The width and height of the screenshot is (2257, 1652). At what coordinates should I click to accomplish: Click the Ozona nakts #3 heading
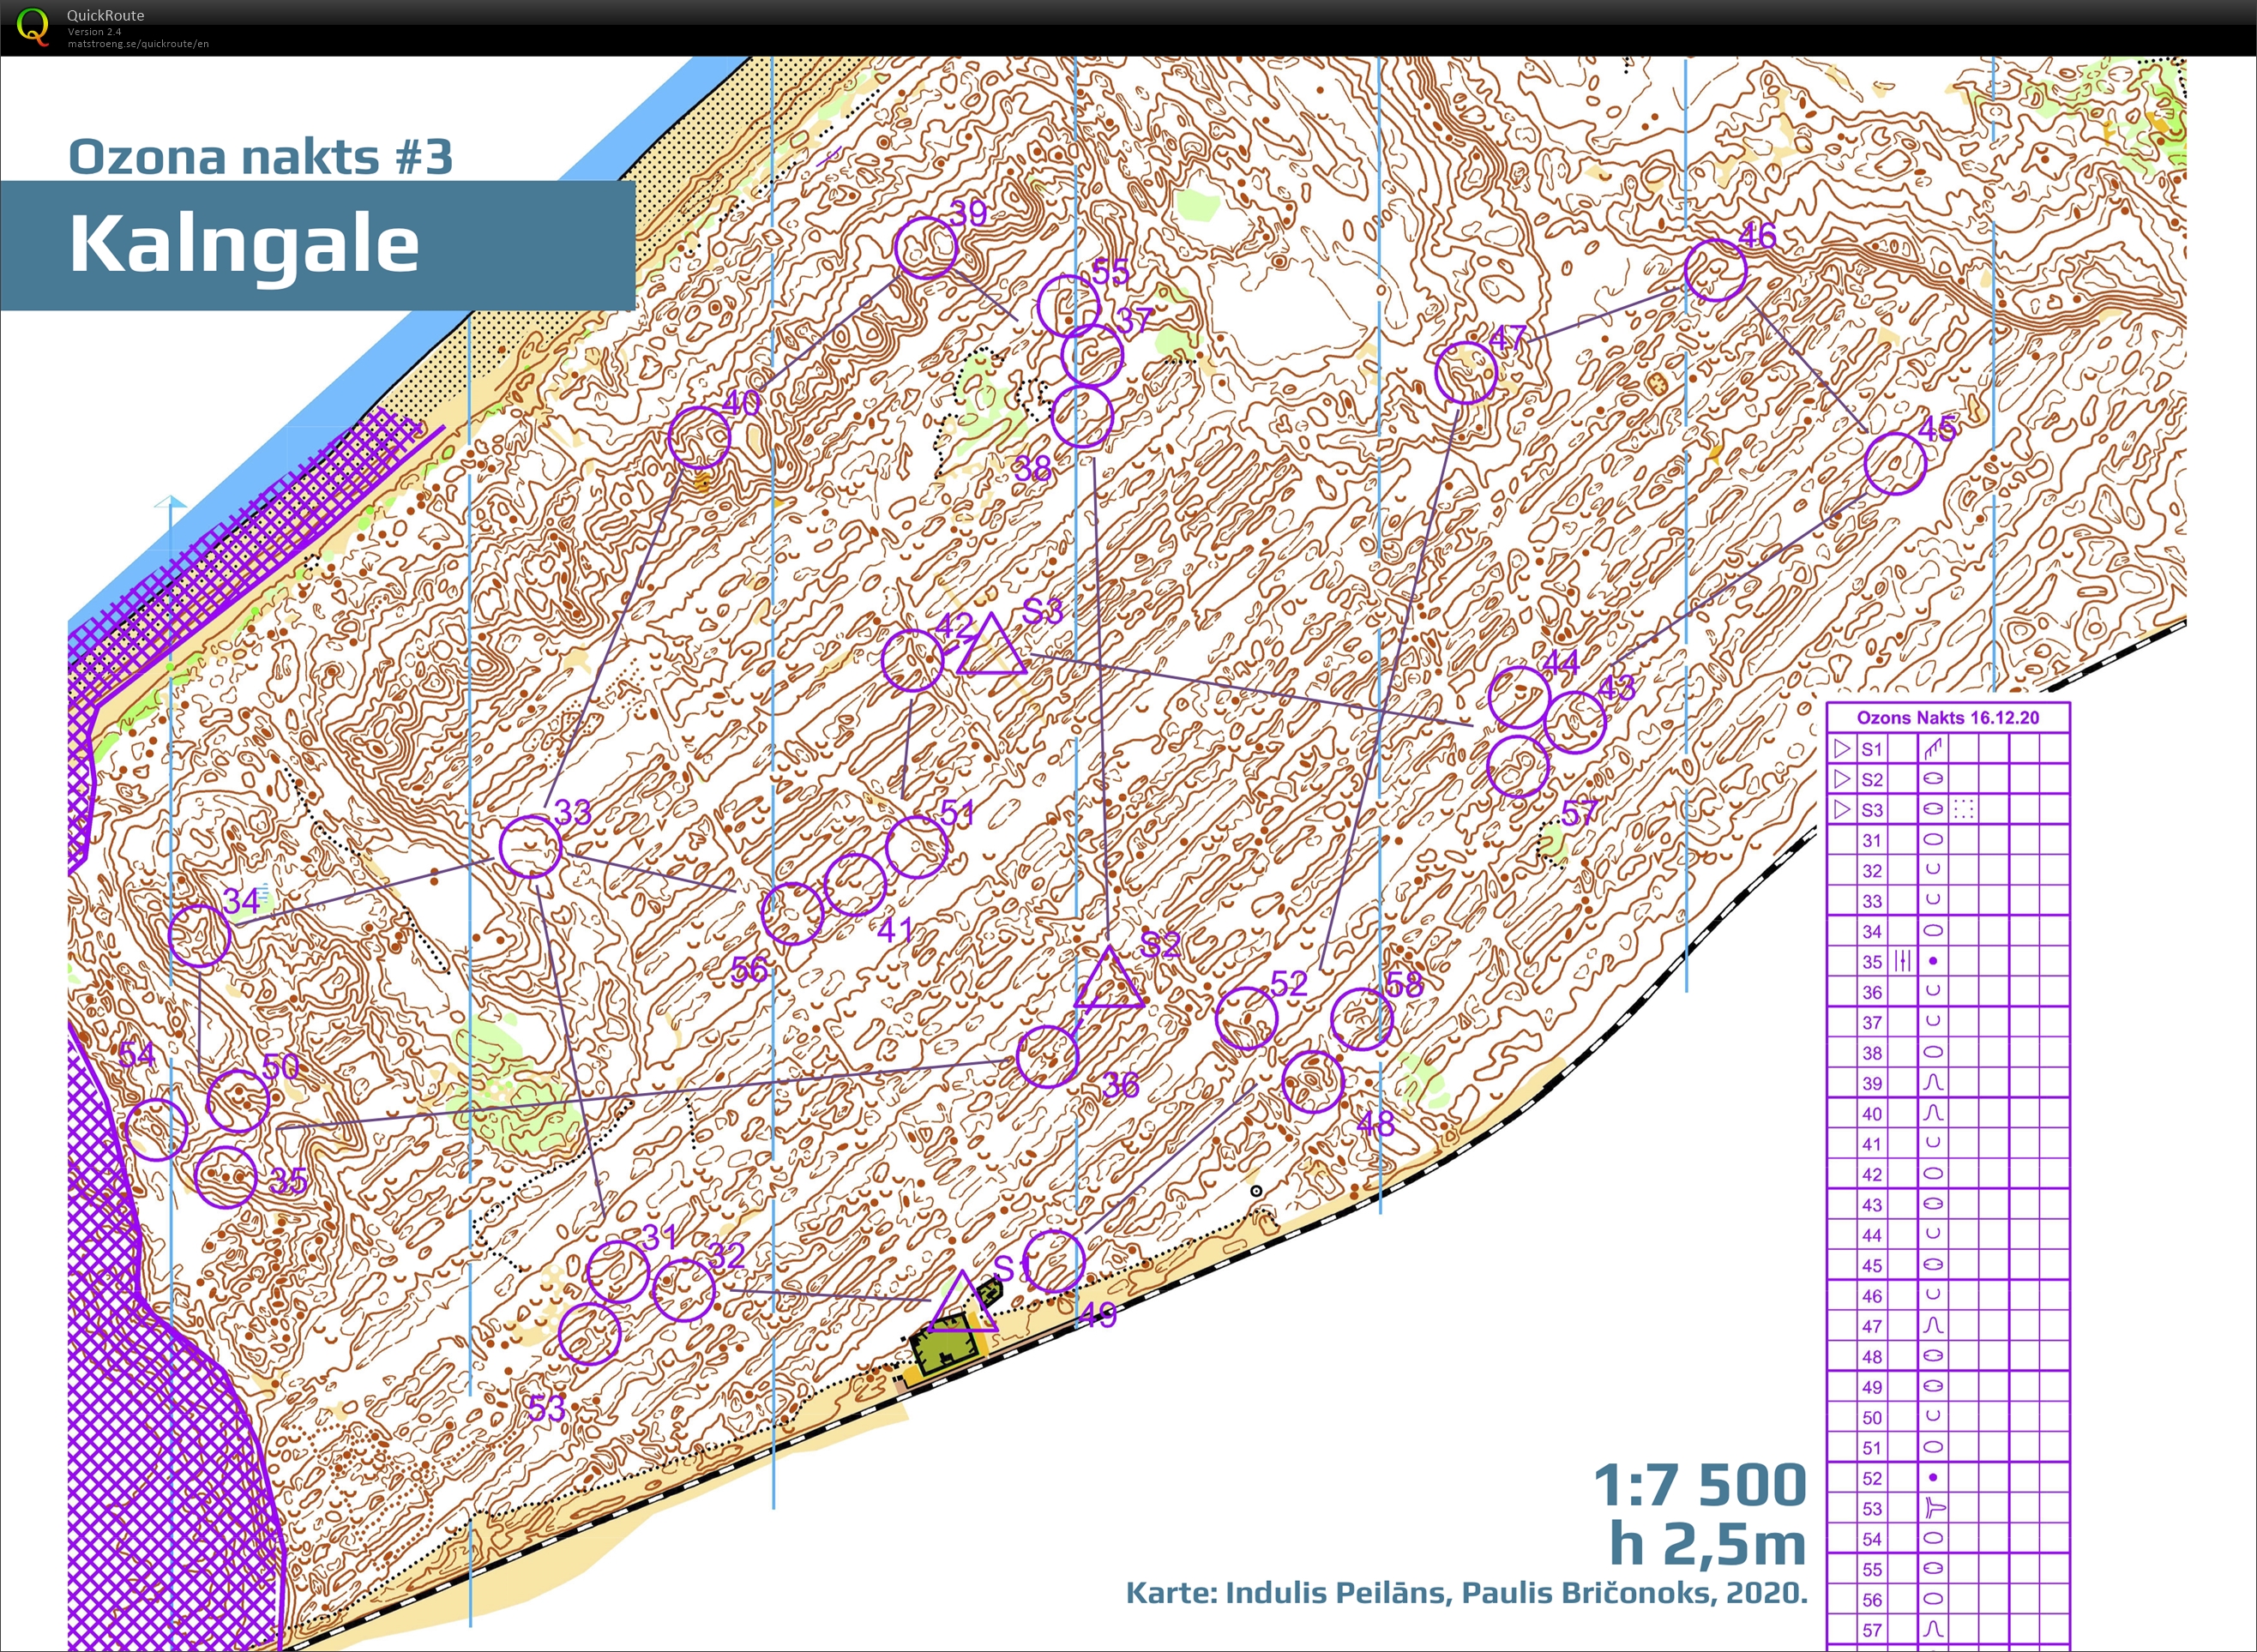260,157
